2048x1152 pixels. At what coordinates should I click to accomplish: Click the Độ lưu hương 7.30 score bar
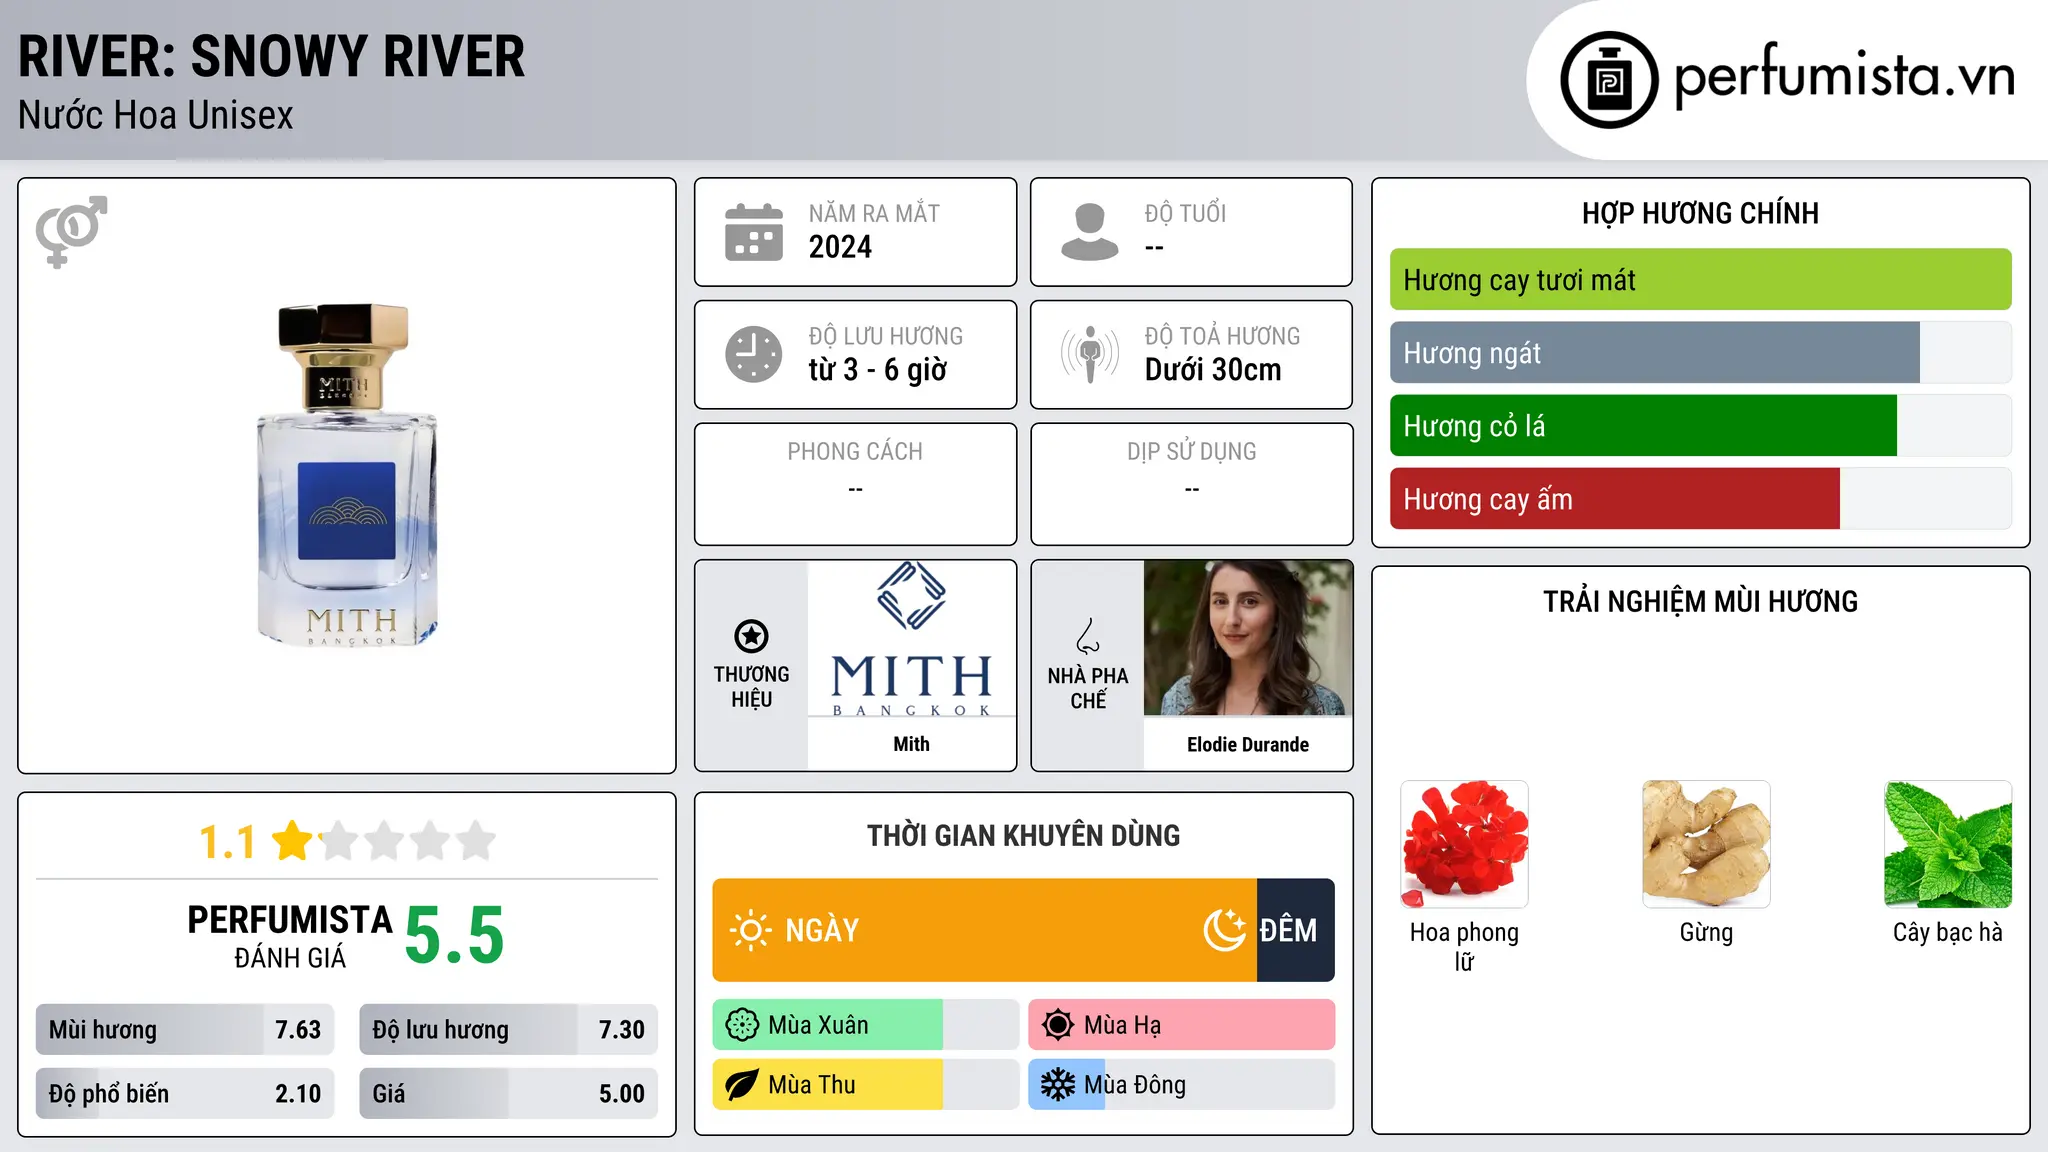pyautogui.click(x=508, y=1030)
